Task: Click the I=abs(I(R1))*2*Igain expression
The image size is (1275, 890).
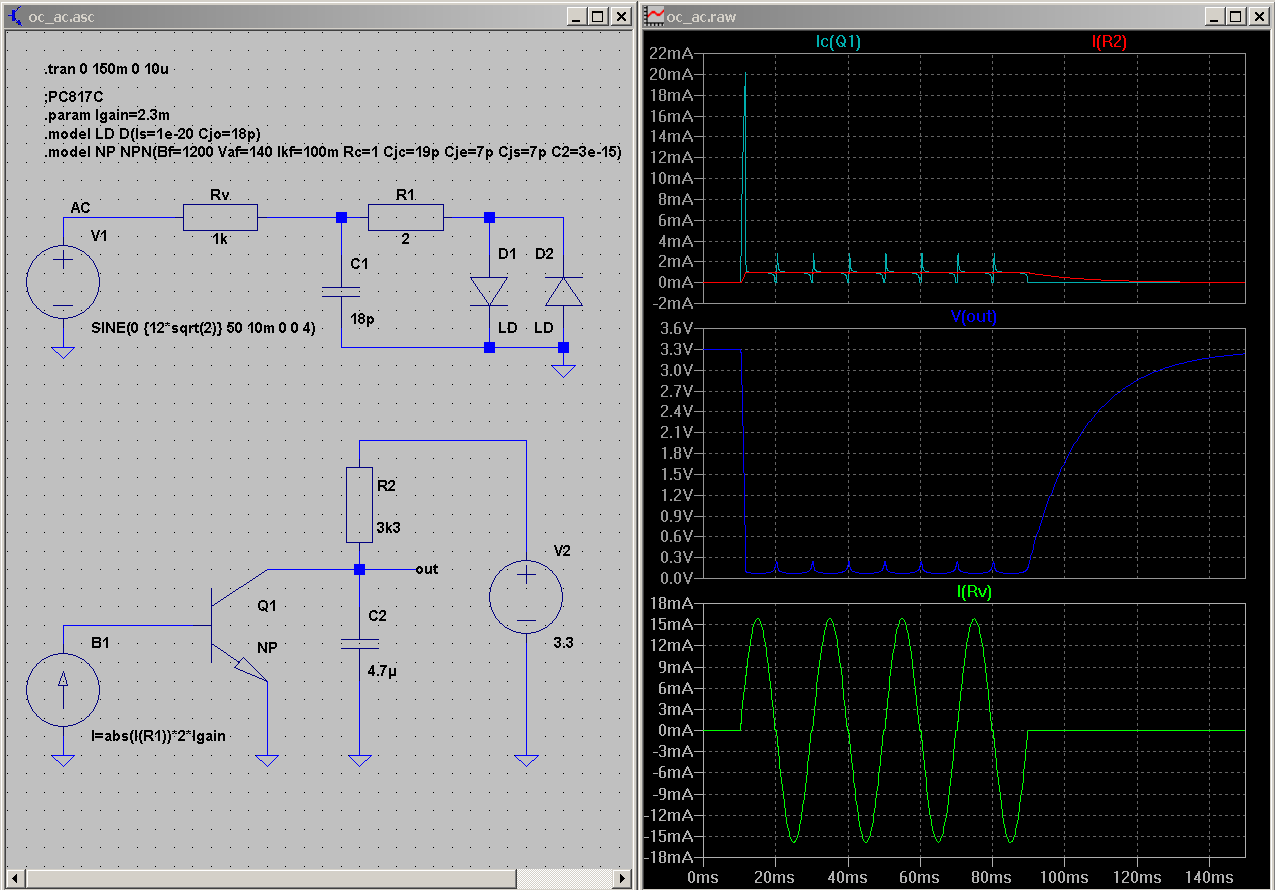Action: pyautogui.click(x=157, y=735)
